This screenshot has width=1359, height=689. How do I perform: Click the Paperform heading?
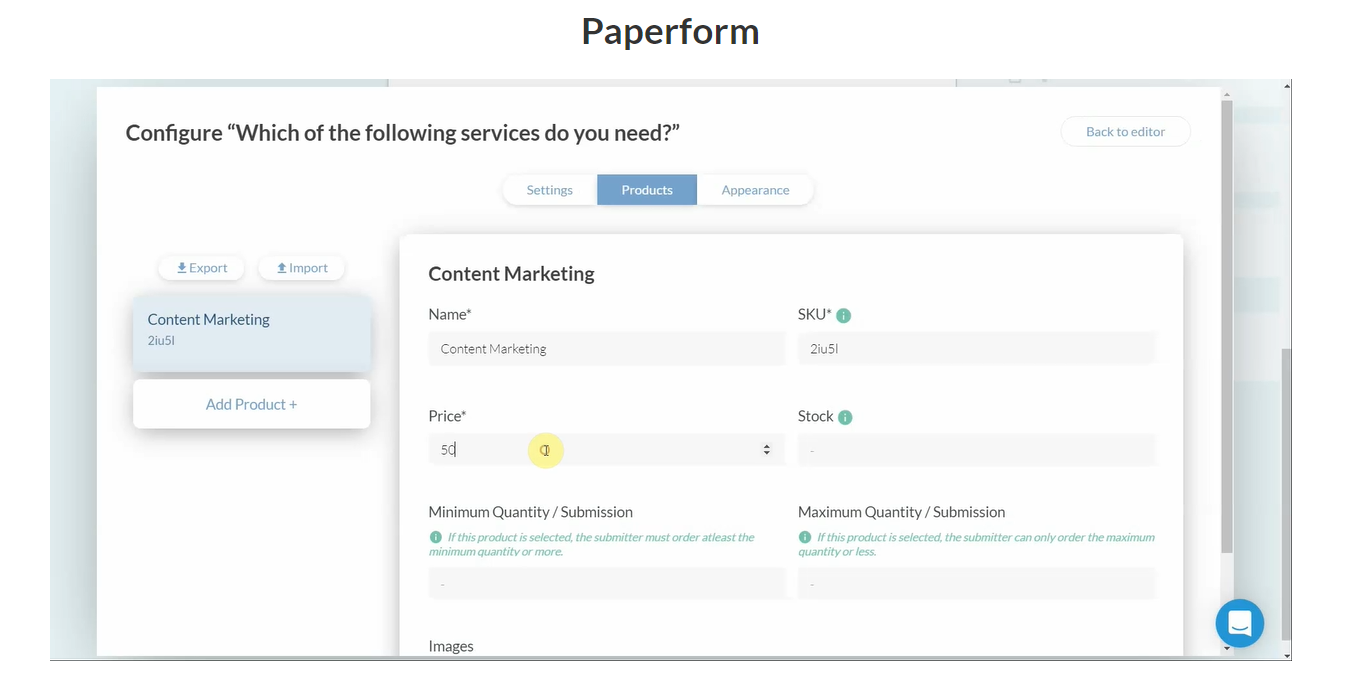pos(670,31)
